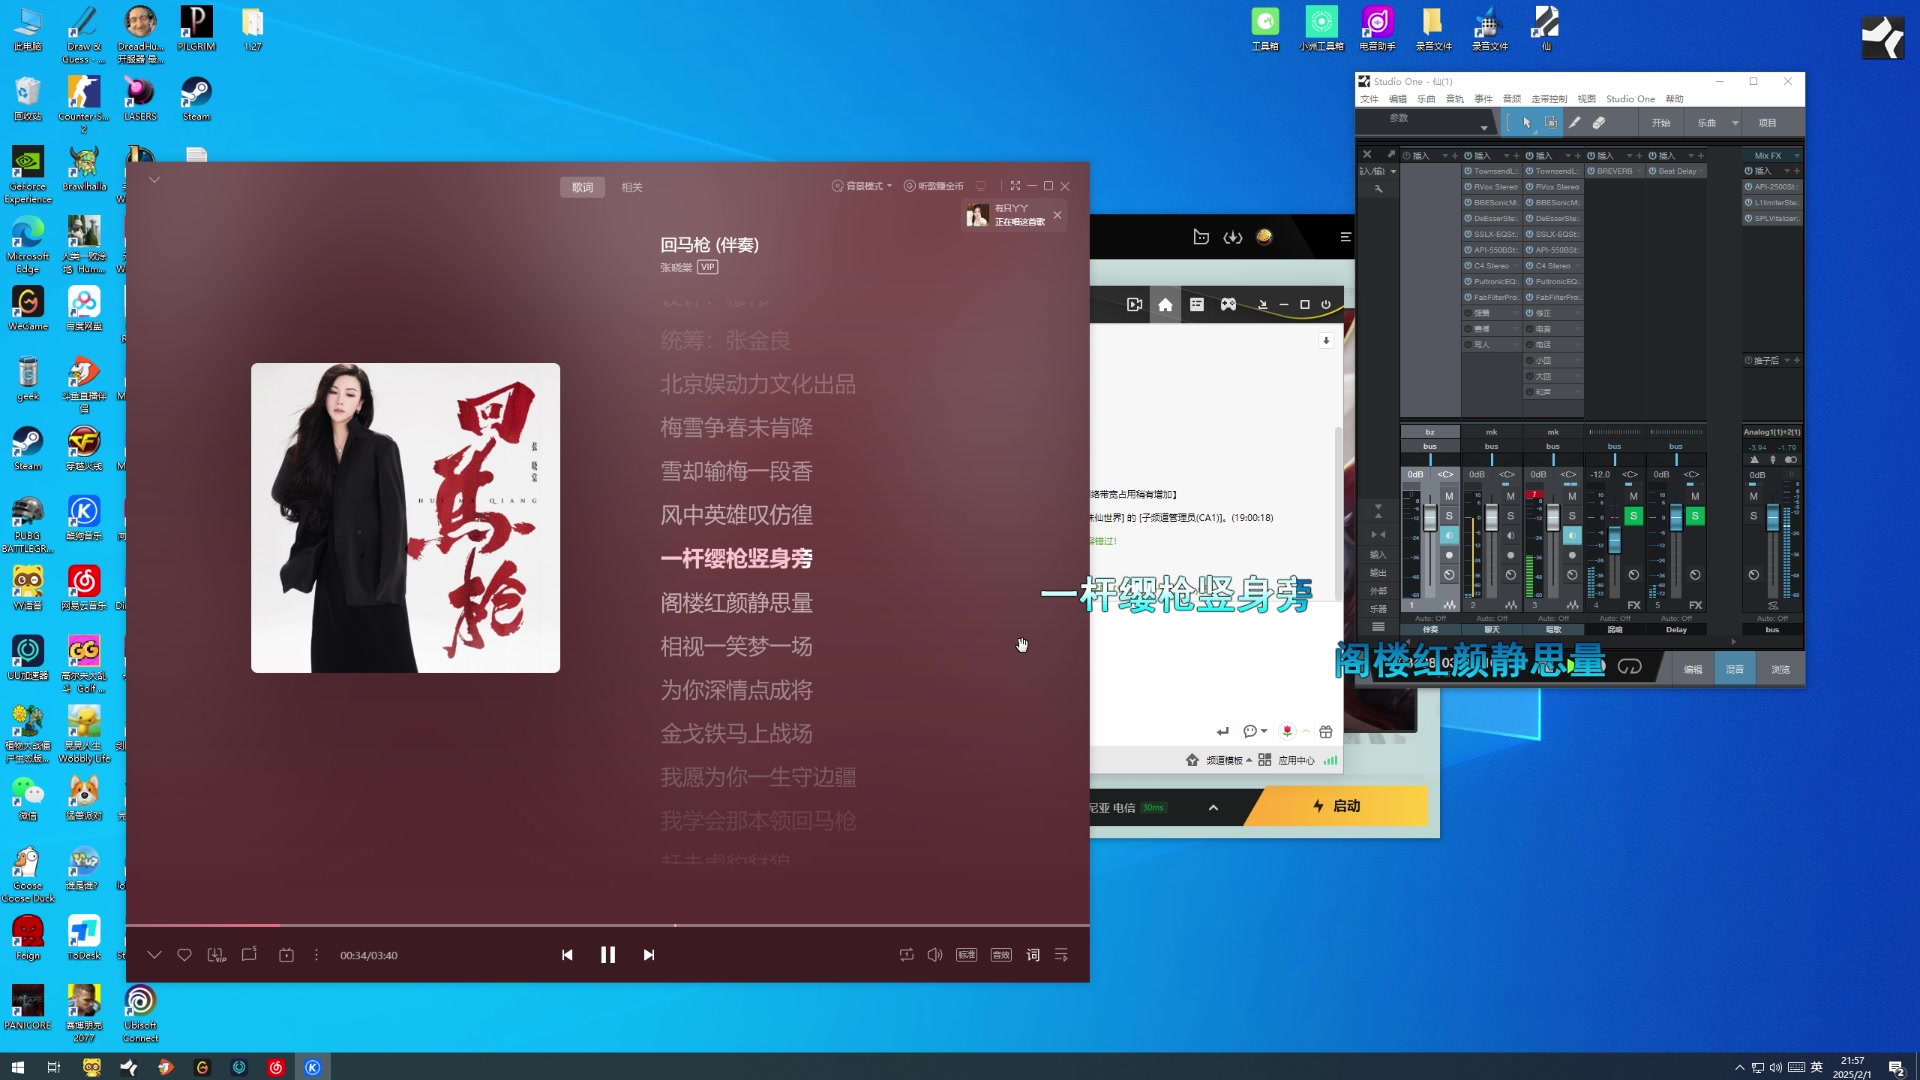Toggle monitor on the 唱歌 channel
The height and width of the screenshot is (1080, 1920).
(1572, 536)
